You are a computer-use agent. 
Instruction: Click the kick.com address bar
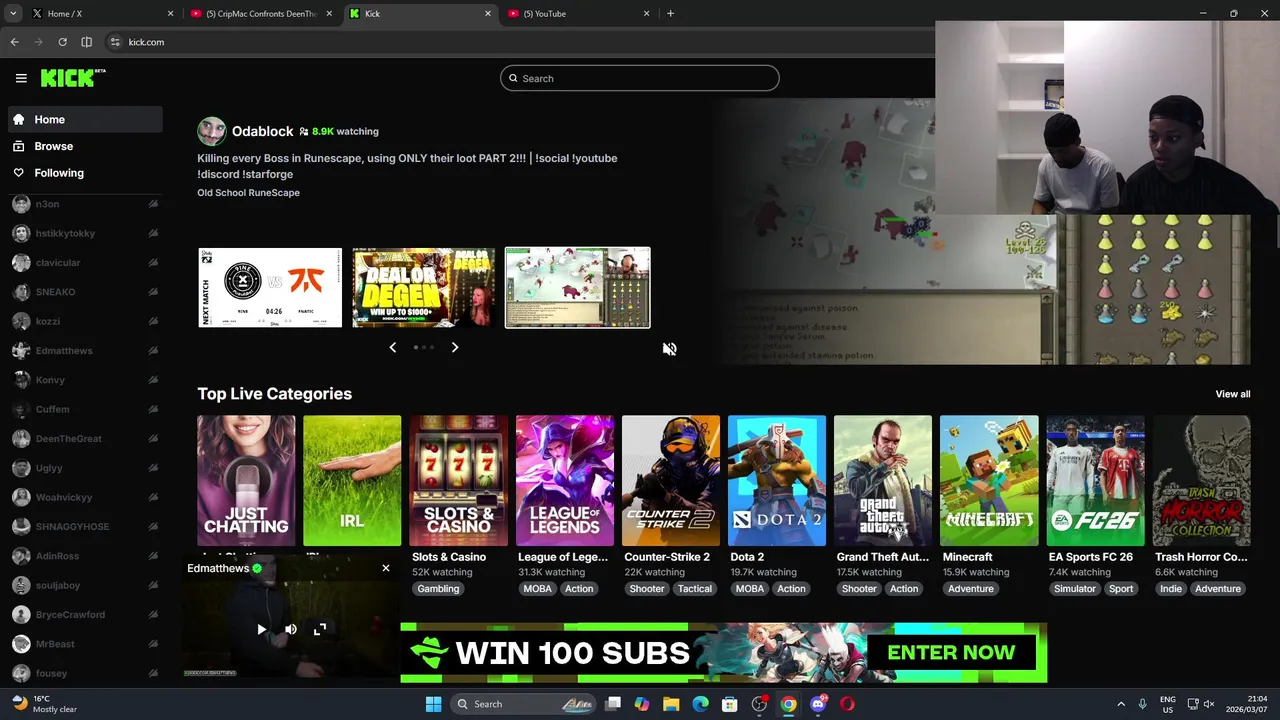tap(520, 42)
